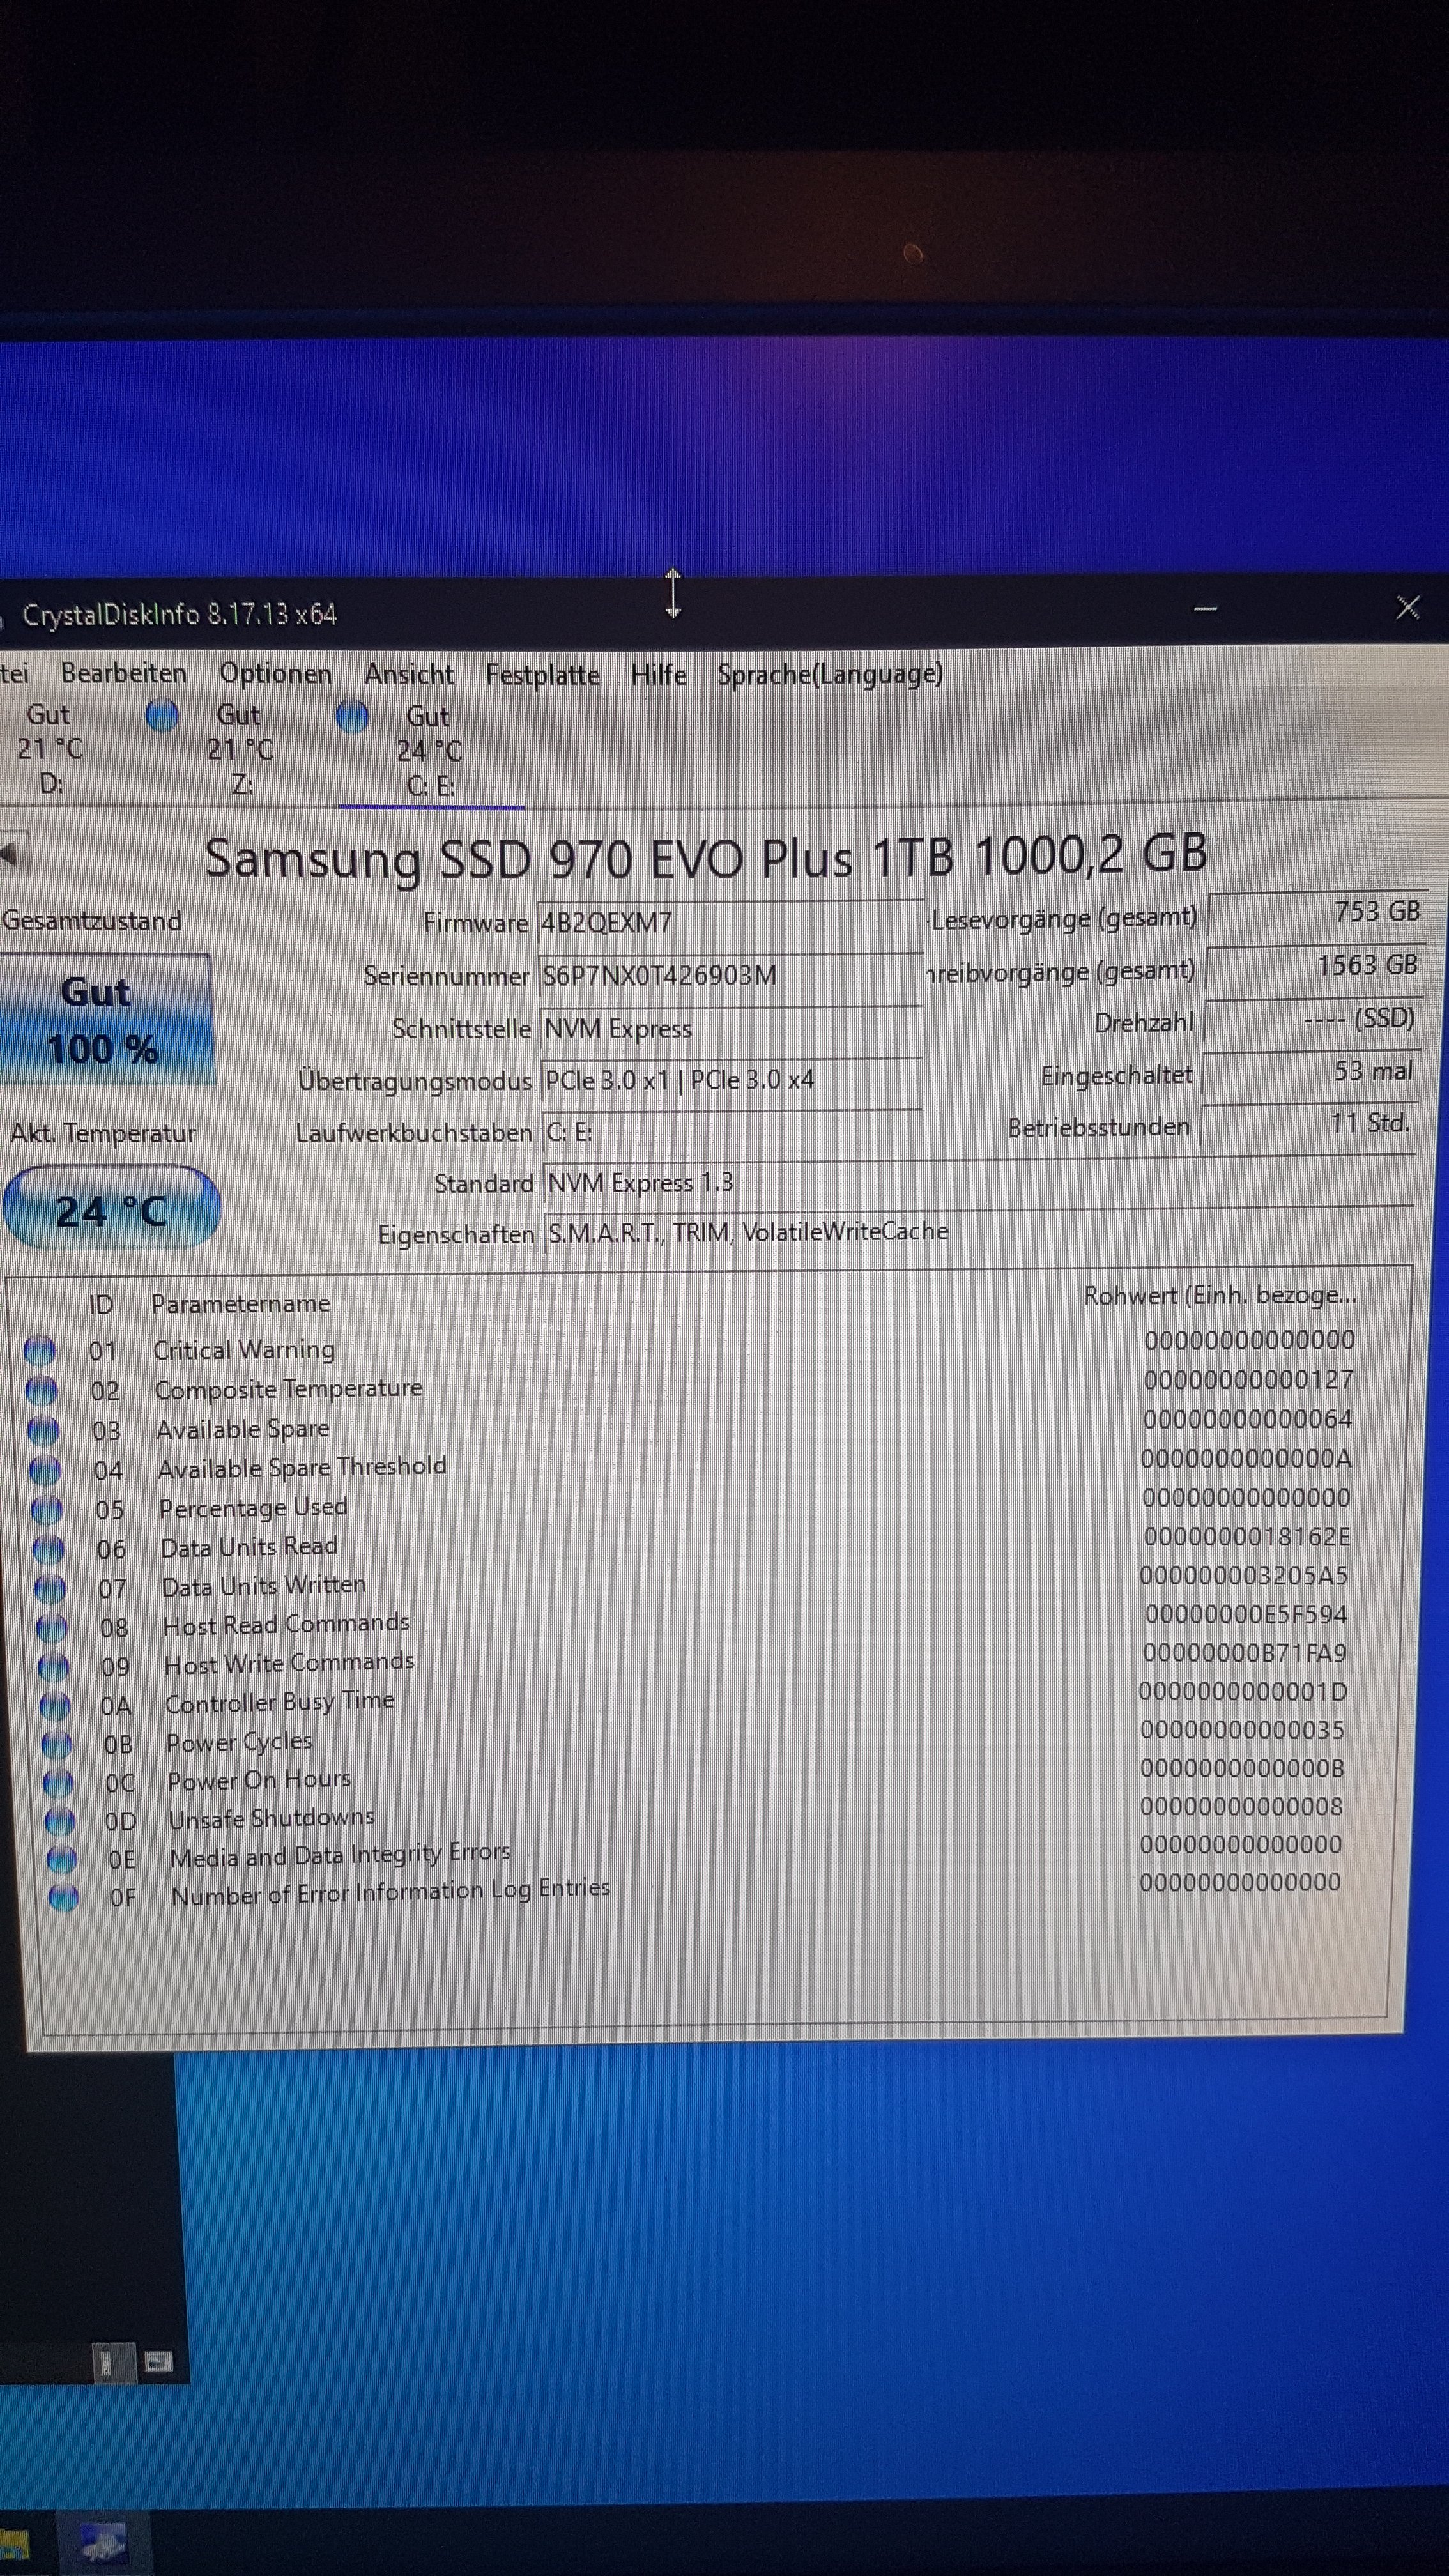
Task: Click status orb for Data Units Written
Action: pyautogui.click(x=50, y=1588)
